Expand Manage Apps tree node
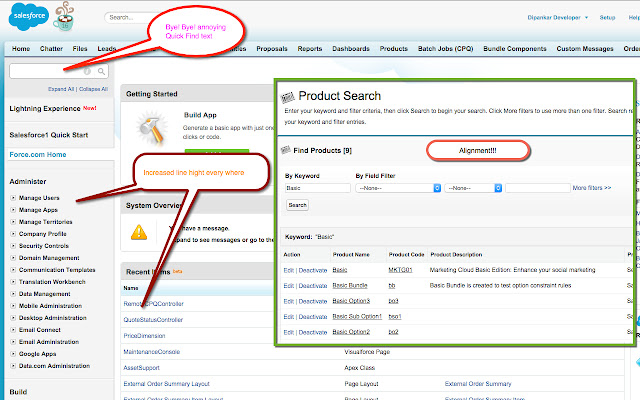Image resolution: width=640 pixels, height=400 pixels. click(13, 210)
